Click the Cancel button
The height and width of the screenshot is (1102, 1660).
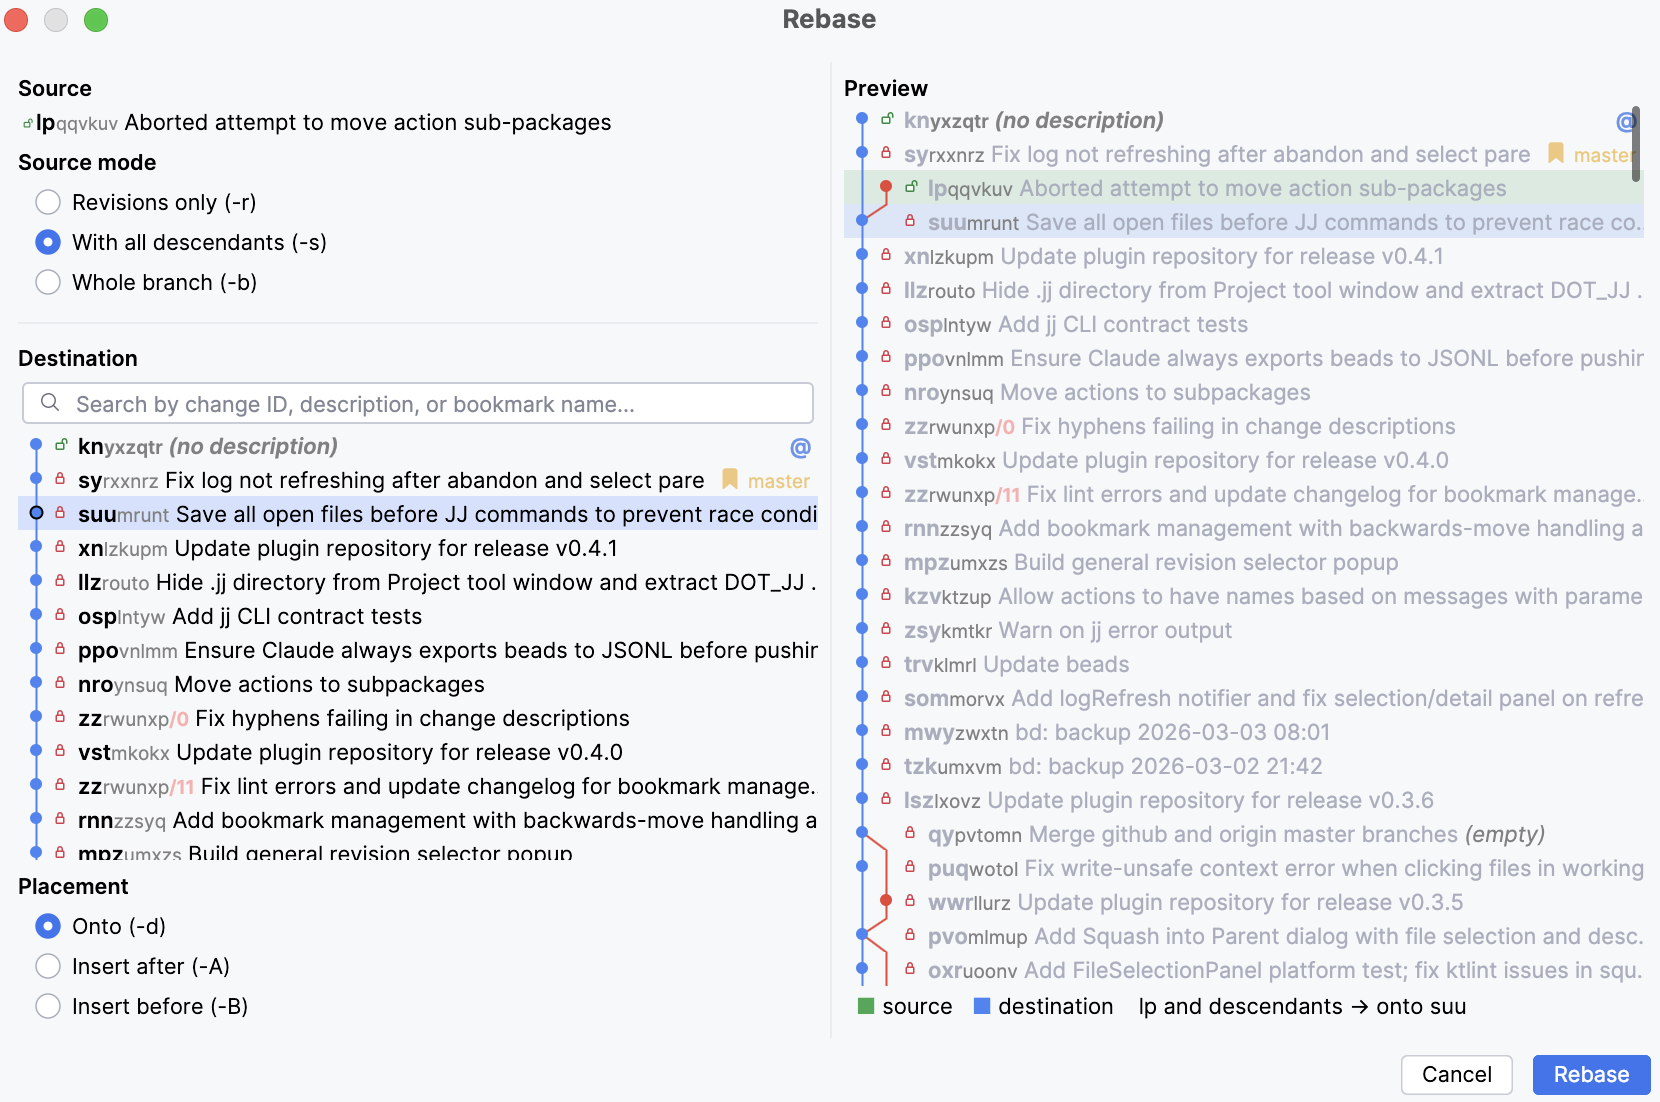(x=1456, y=1074)
